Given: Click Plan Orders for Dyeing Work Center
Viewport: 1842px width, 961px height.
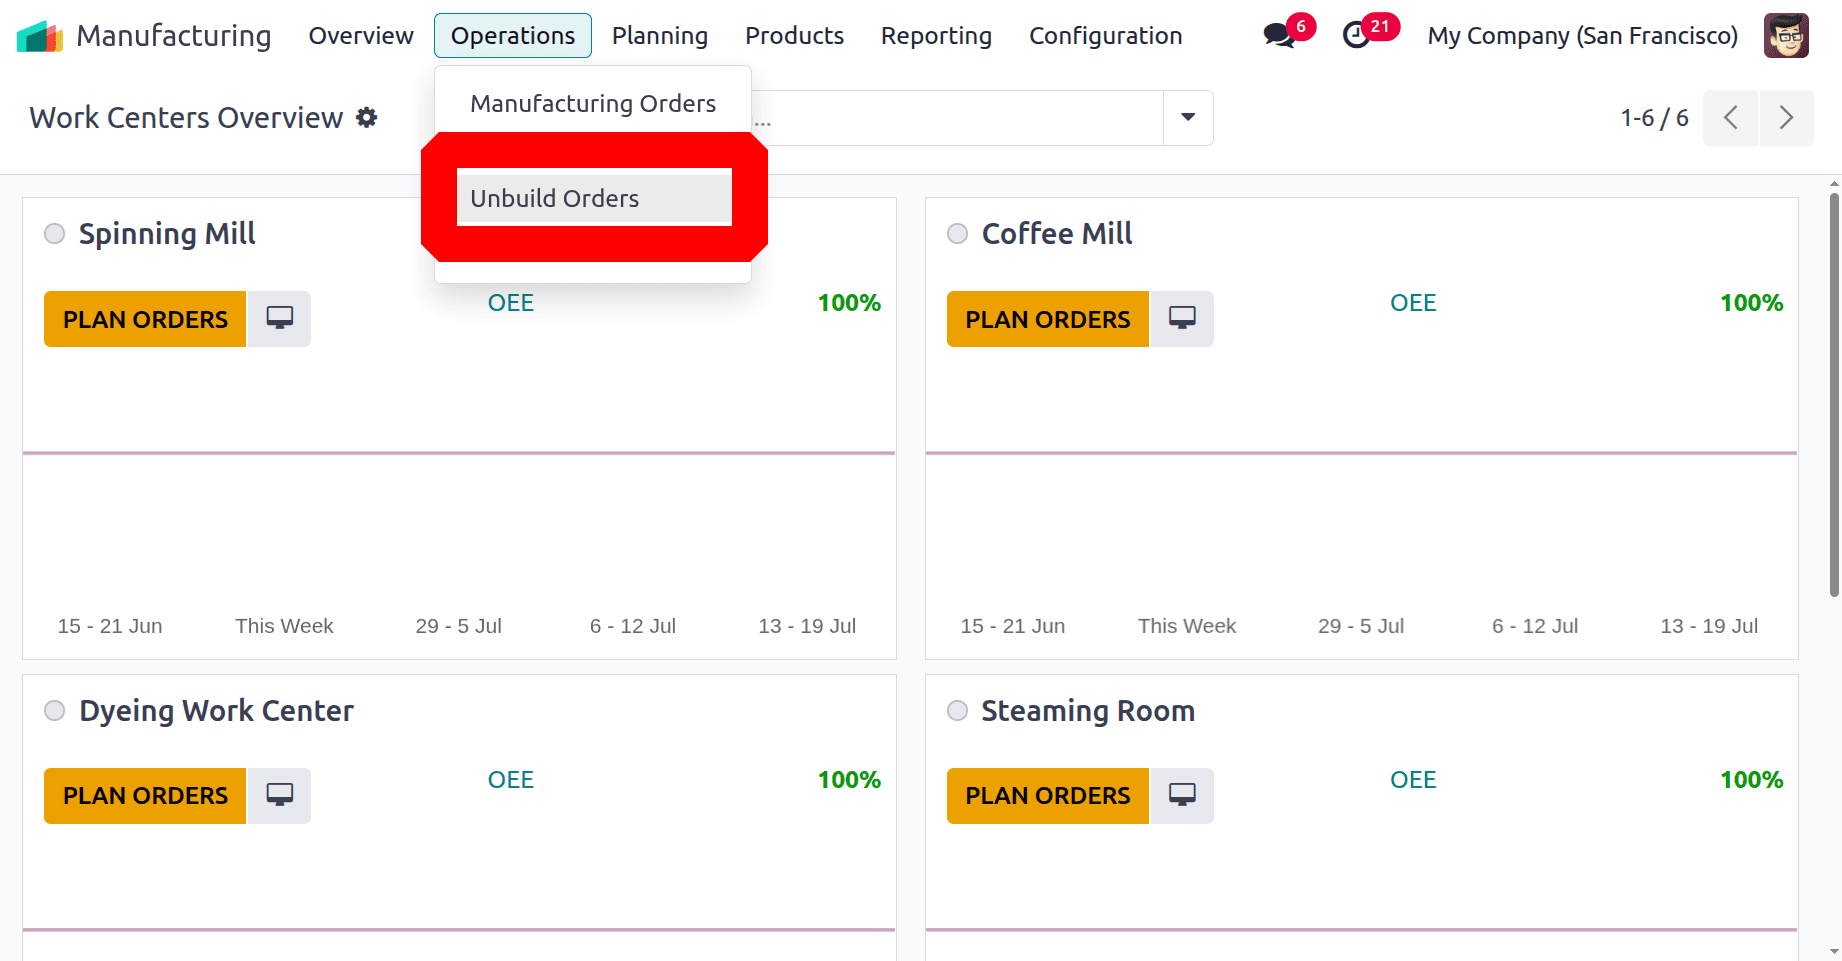Looking at the screenshot, I should (x=145, y=796).
